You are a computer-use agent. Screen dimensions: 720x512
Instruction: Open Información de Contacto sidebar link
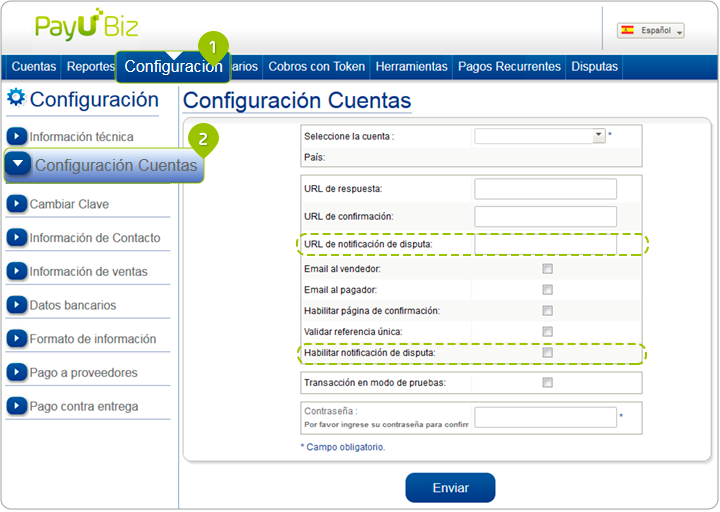point(95,238)
